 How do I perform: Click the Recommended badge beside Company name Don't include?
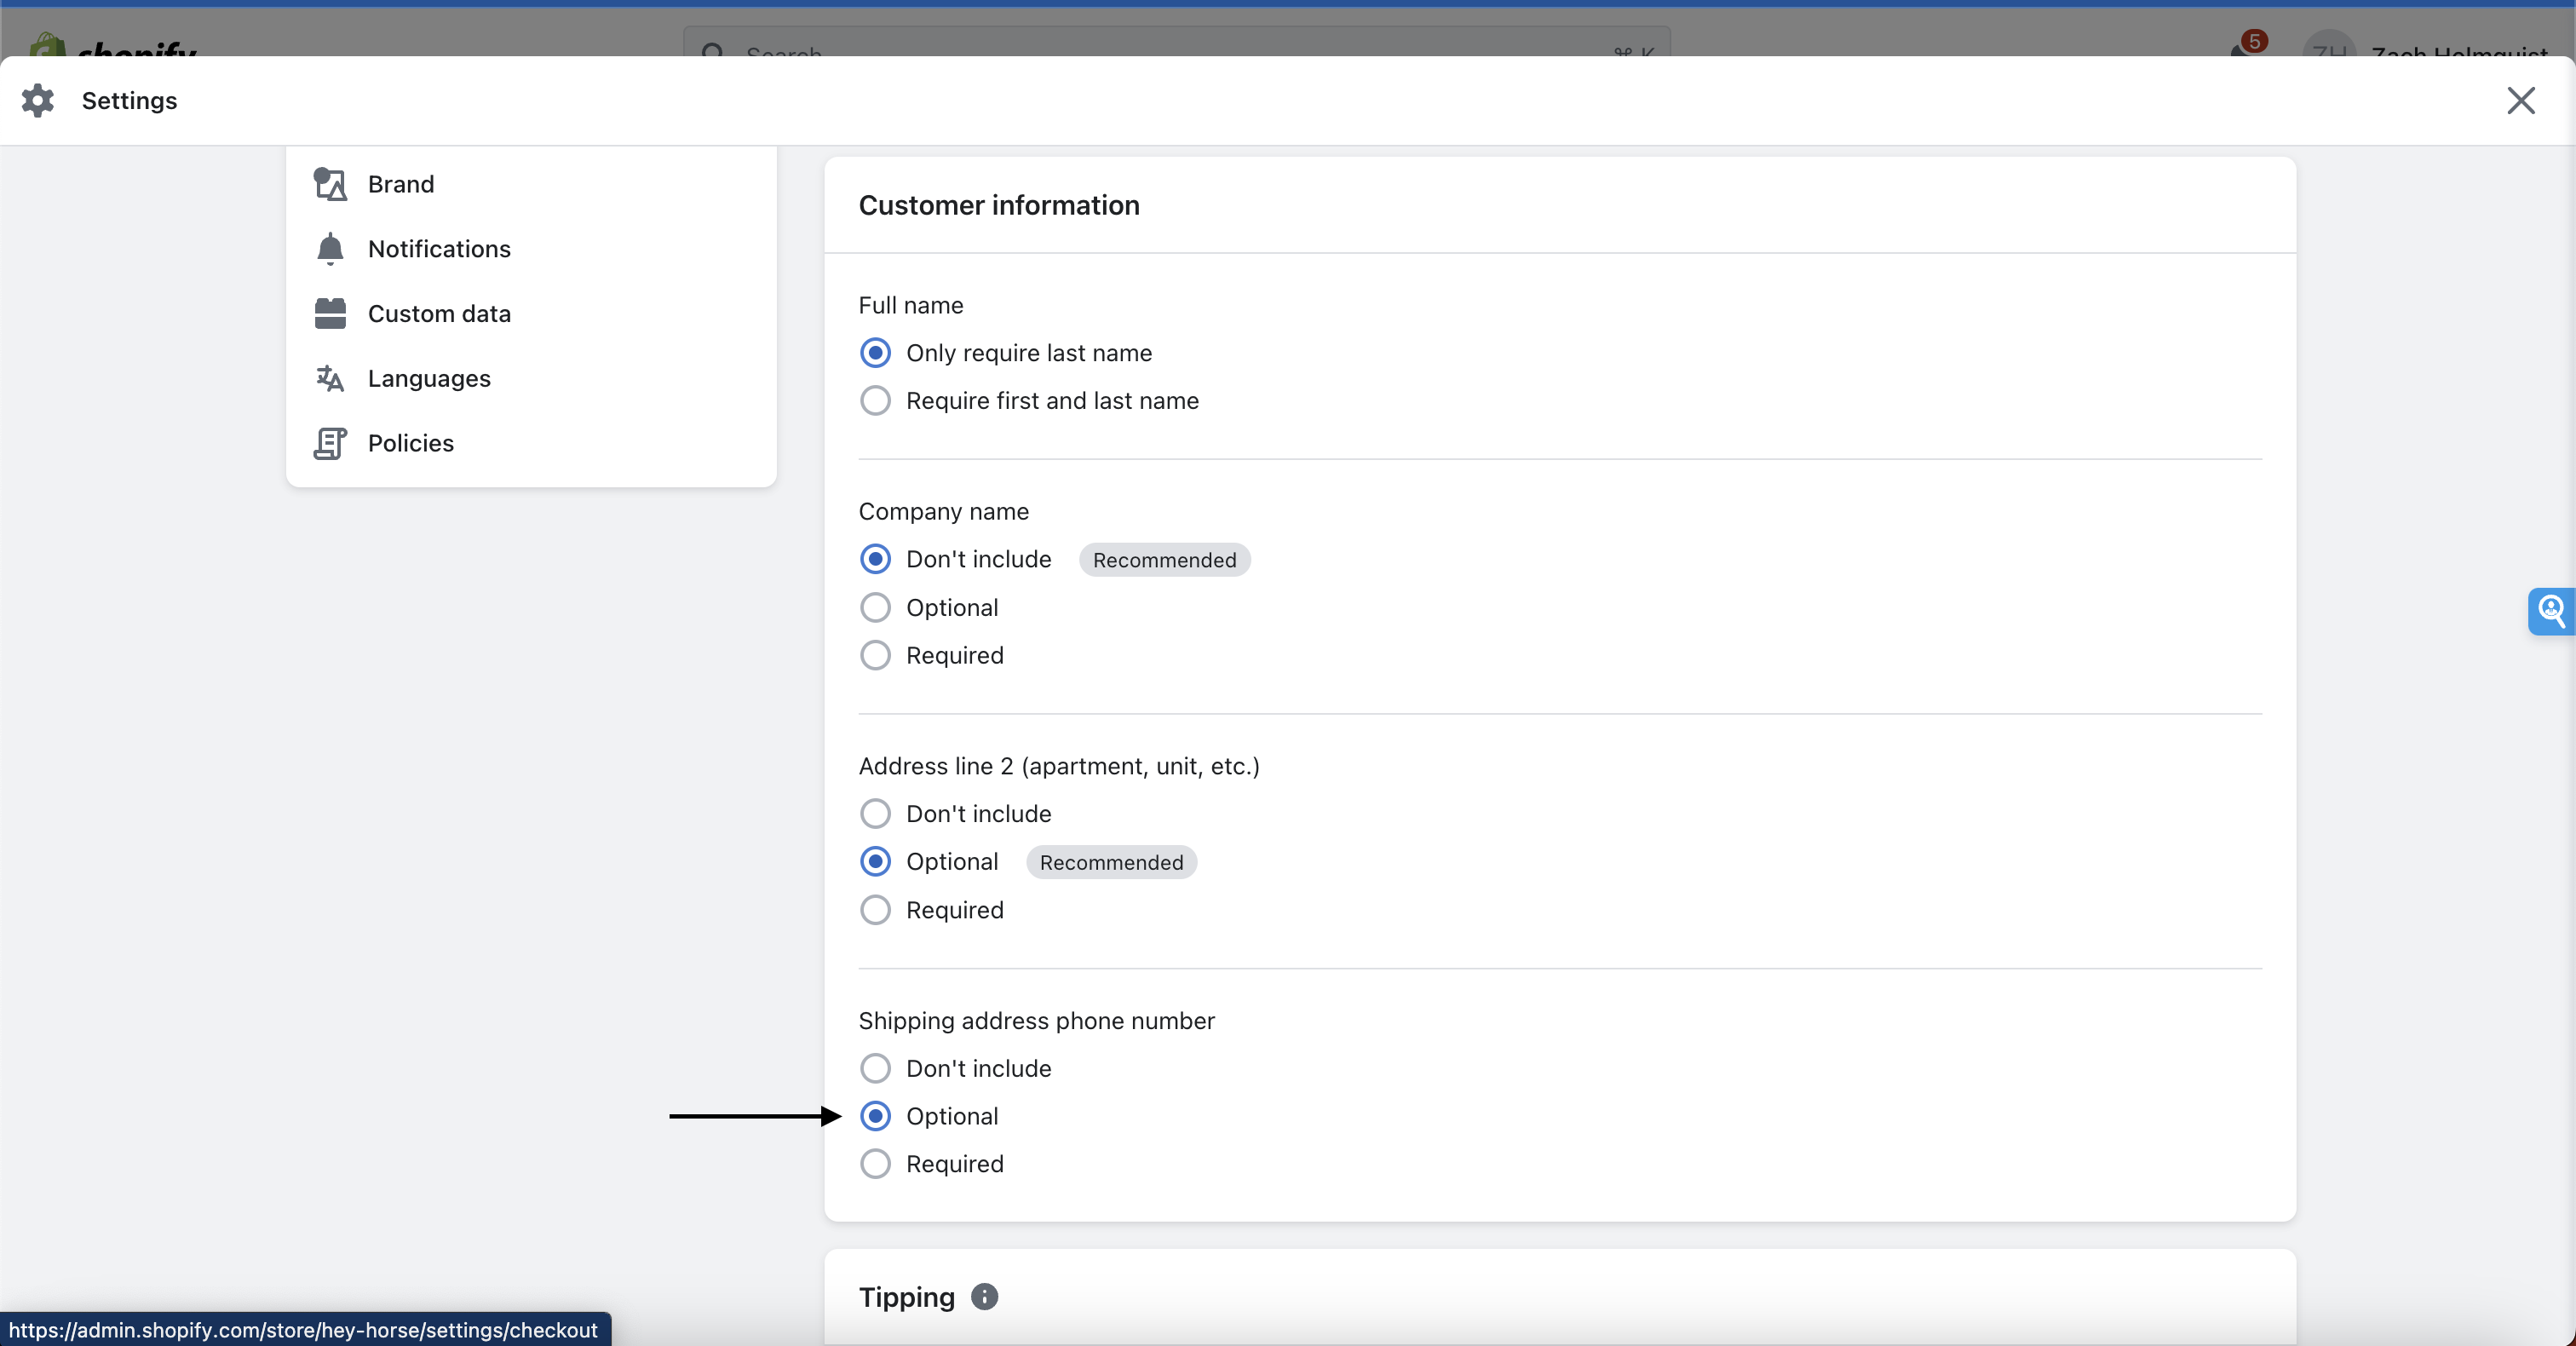point(1164,560)
